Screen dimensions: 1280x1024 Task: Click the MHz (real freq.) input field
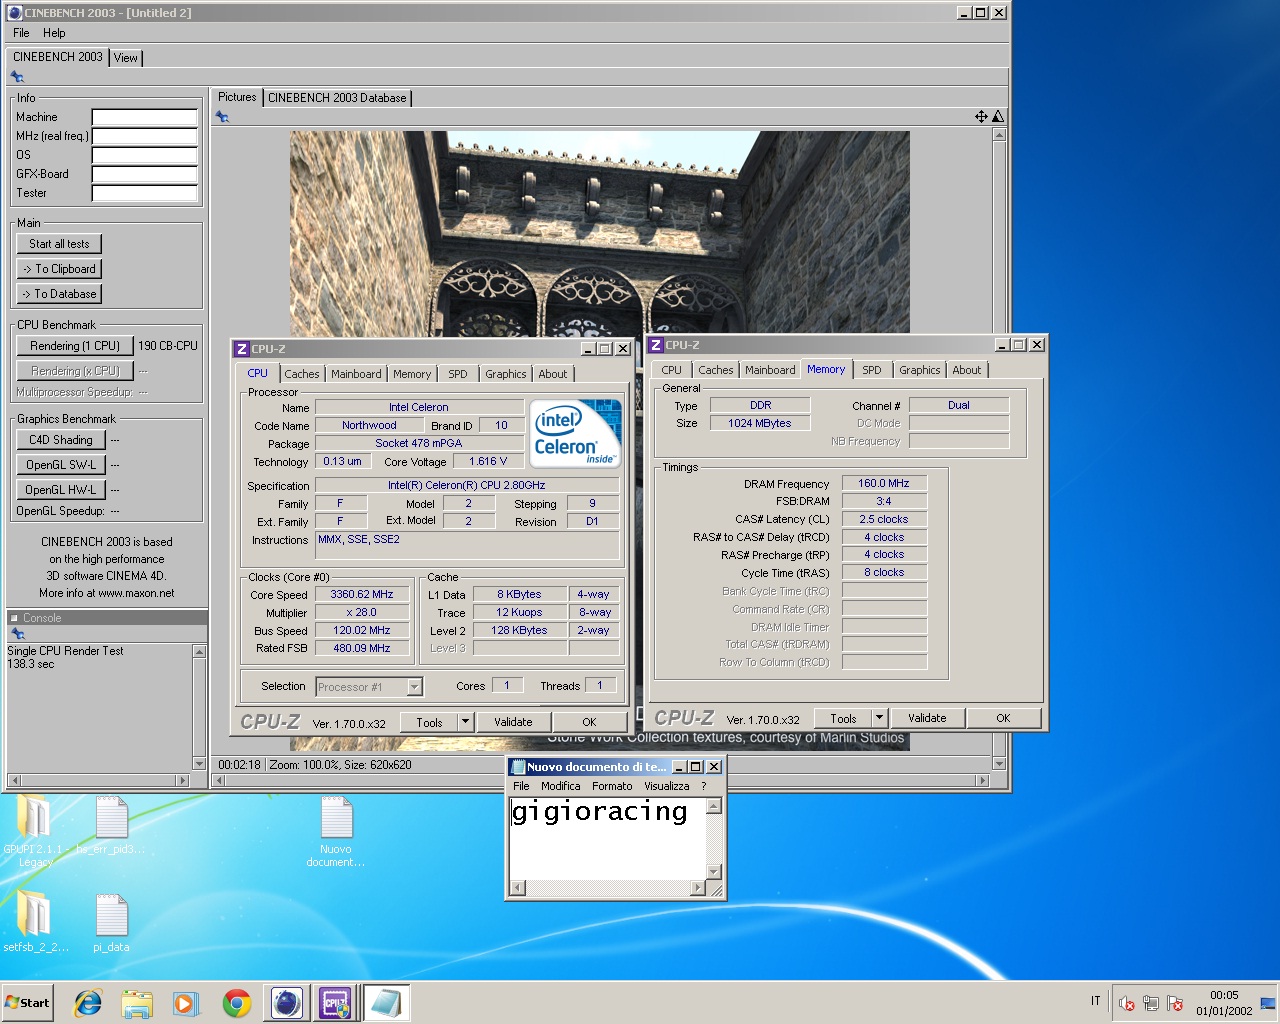pyautogui.click(x=145, y=136)
